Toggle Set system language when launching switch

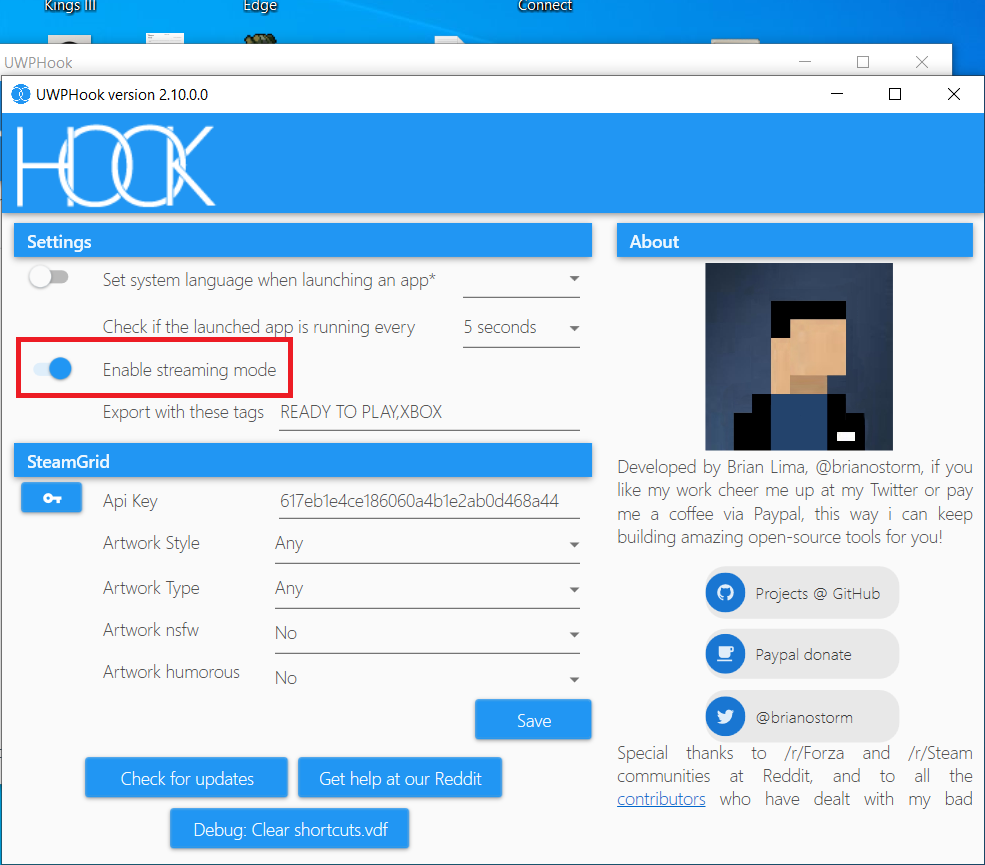click(x=49, y=277)
